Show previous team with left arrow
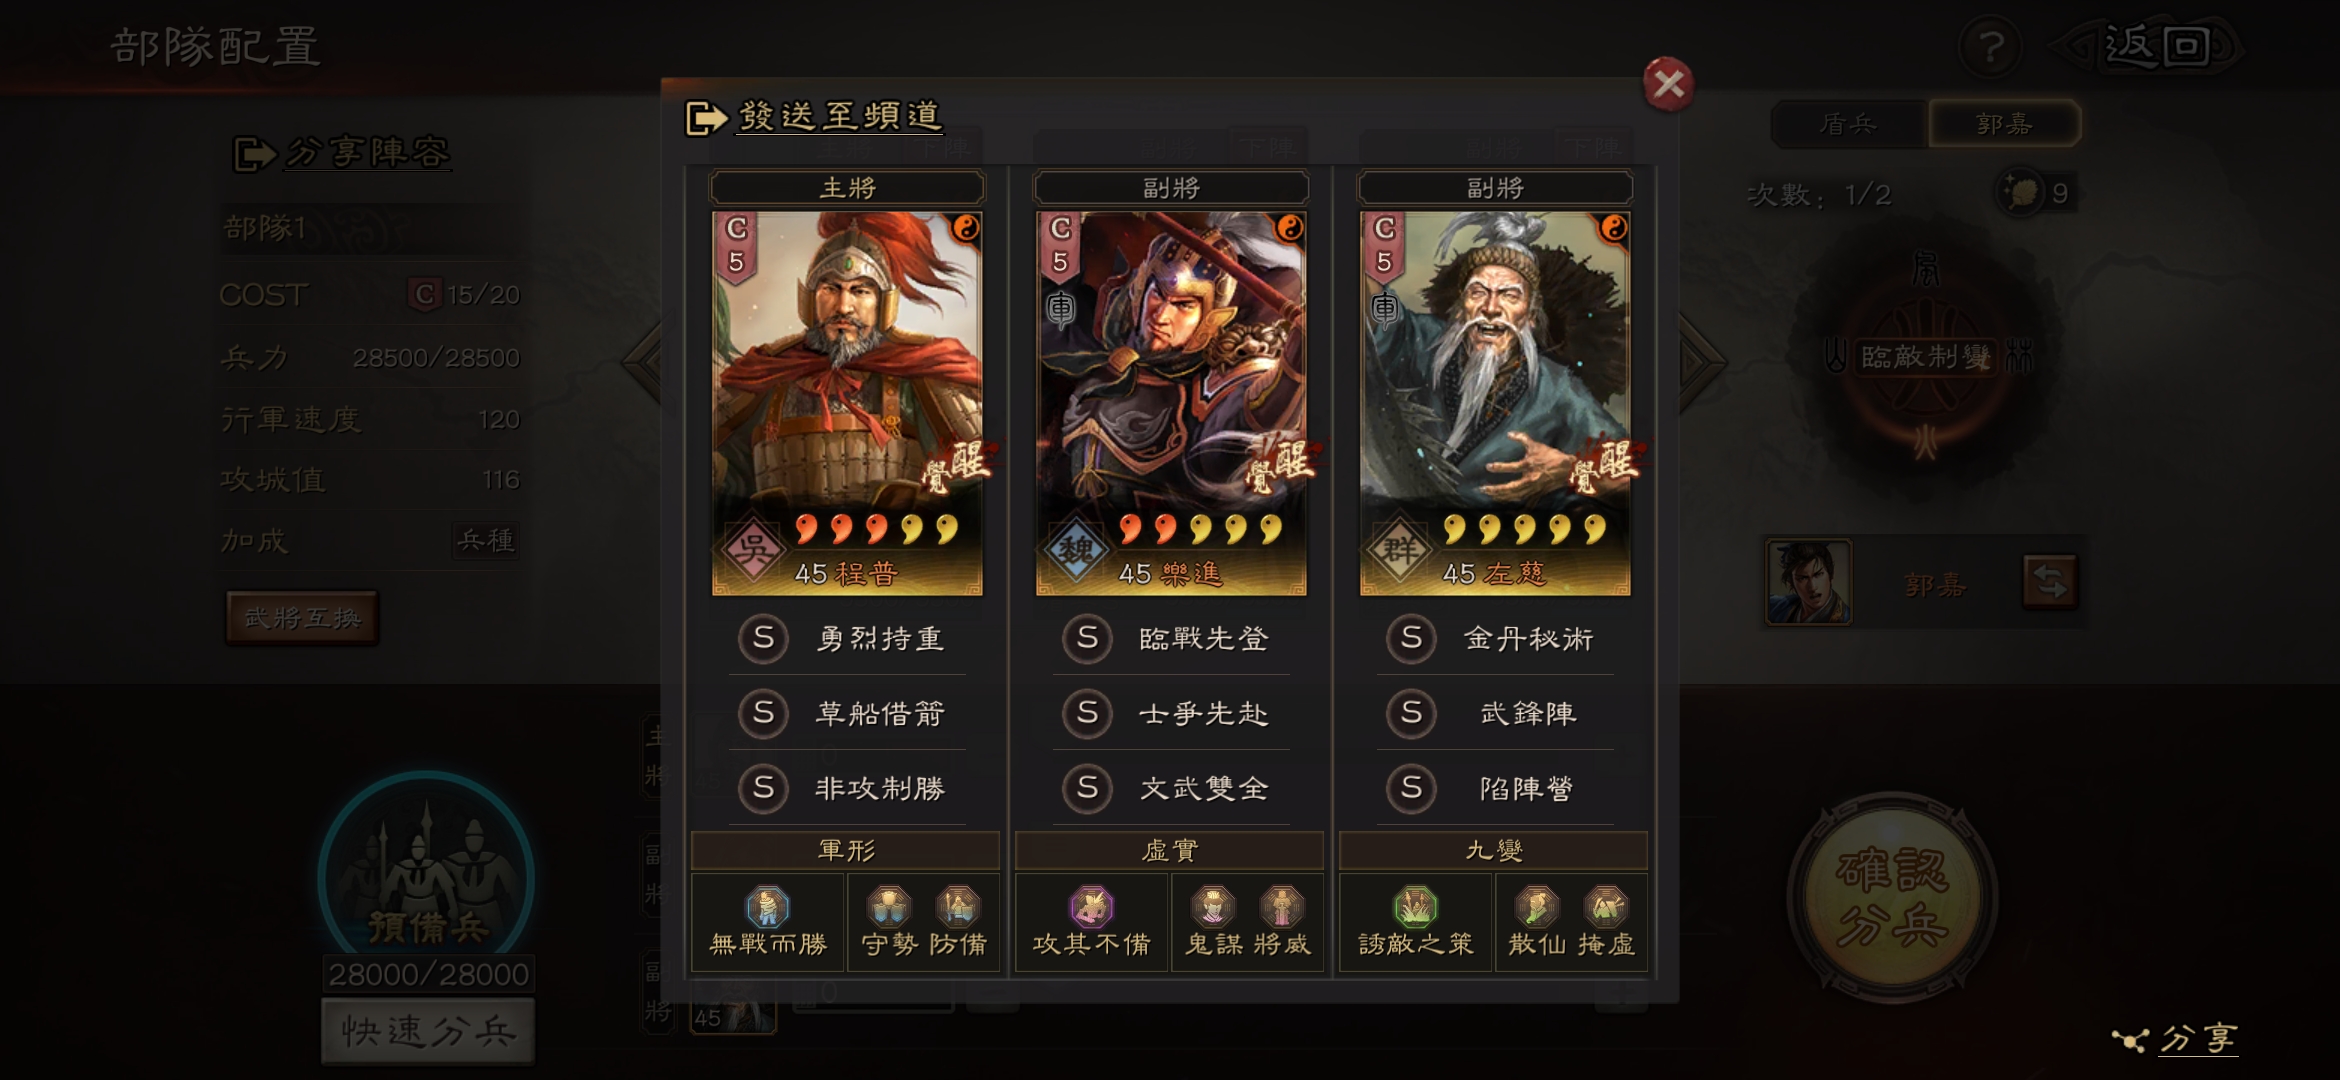This screenshot has width=2340, height=1080. tap(641, 362)
